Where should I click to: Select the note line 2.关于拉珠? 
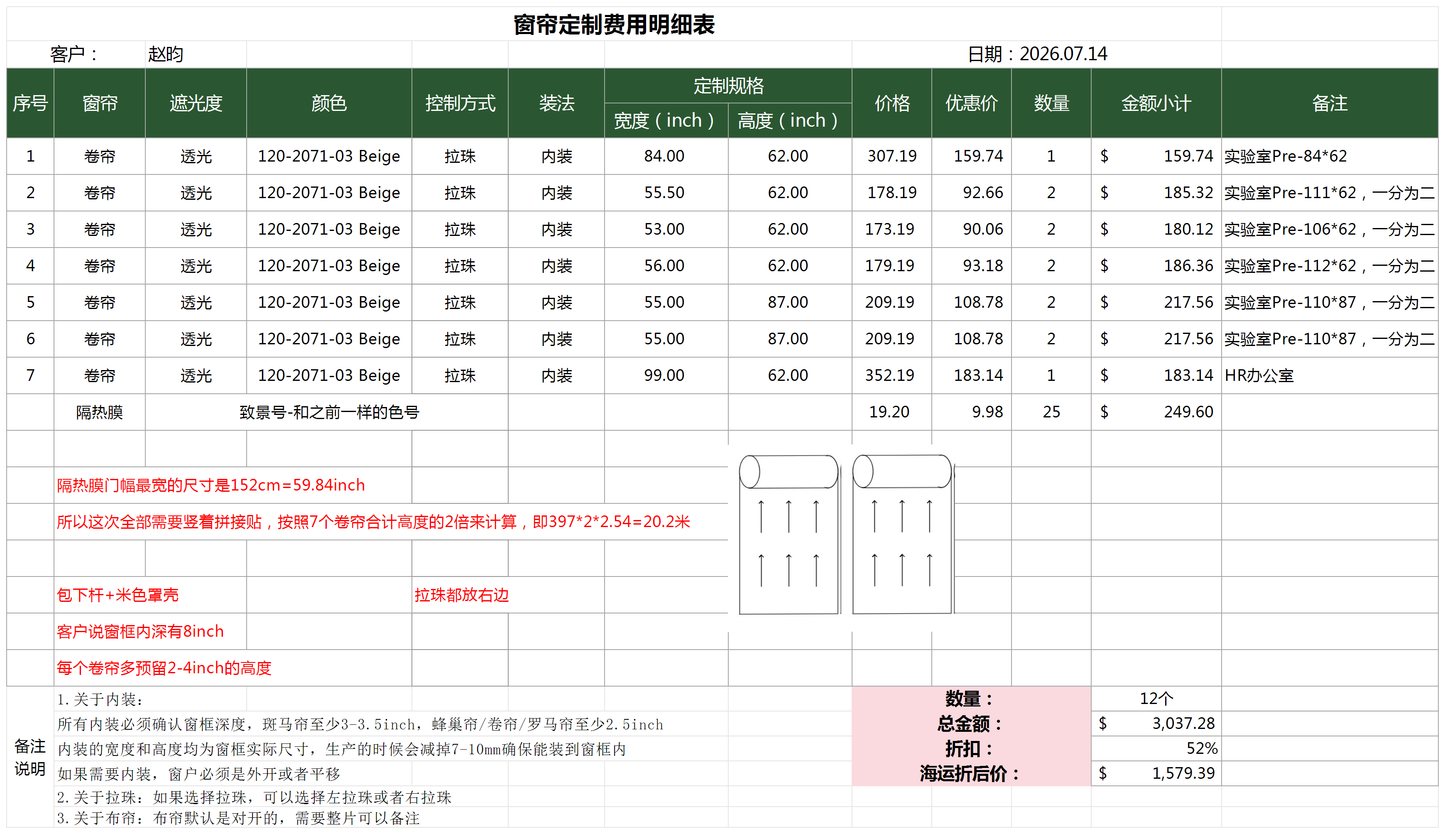click(255, 798)
